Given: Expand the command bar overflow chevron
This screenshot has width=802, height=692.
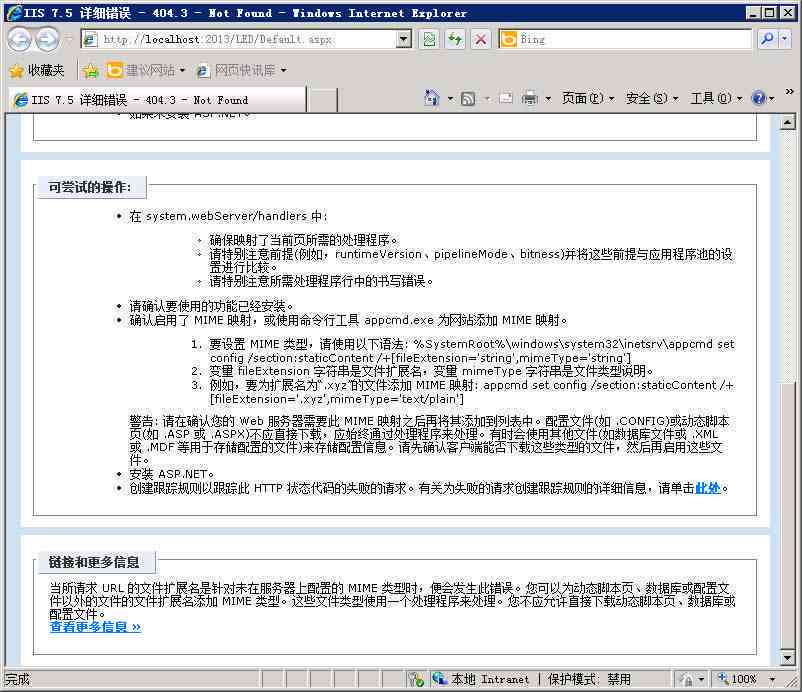Looking at the screenshot, I should tap(790, 92).
